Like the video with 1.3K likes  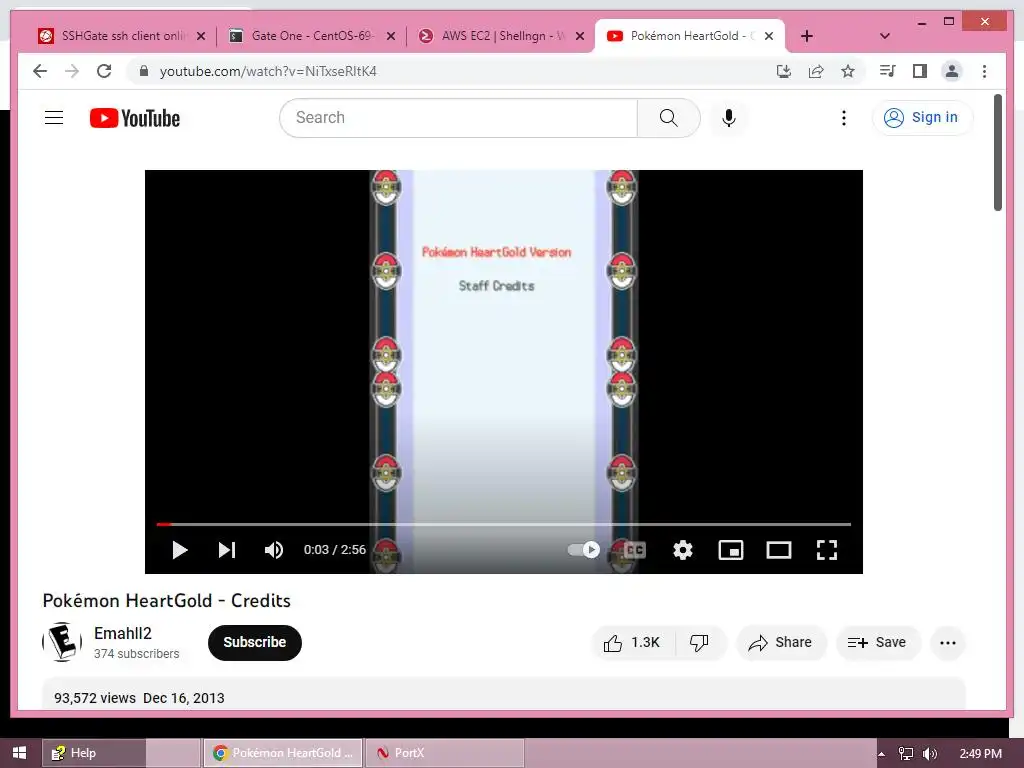pyautogui.click(x=632, y=643)
